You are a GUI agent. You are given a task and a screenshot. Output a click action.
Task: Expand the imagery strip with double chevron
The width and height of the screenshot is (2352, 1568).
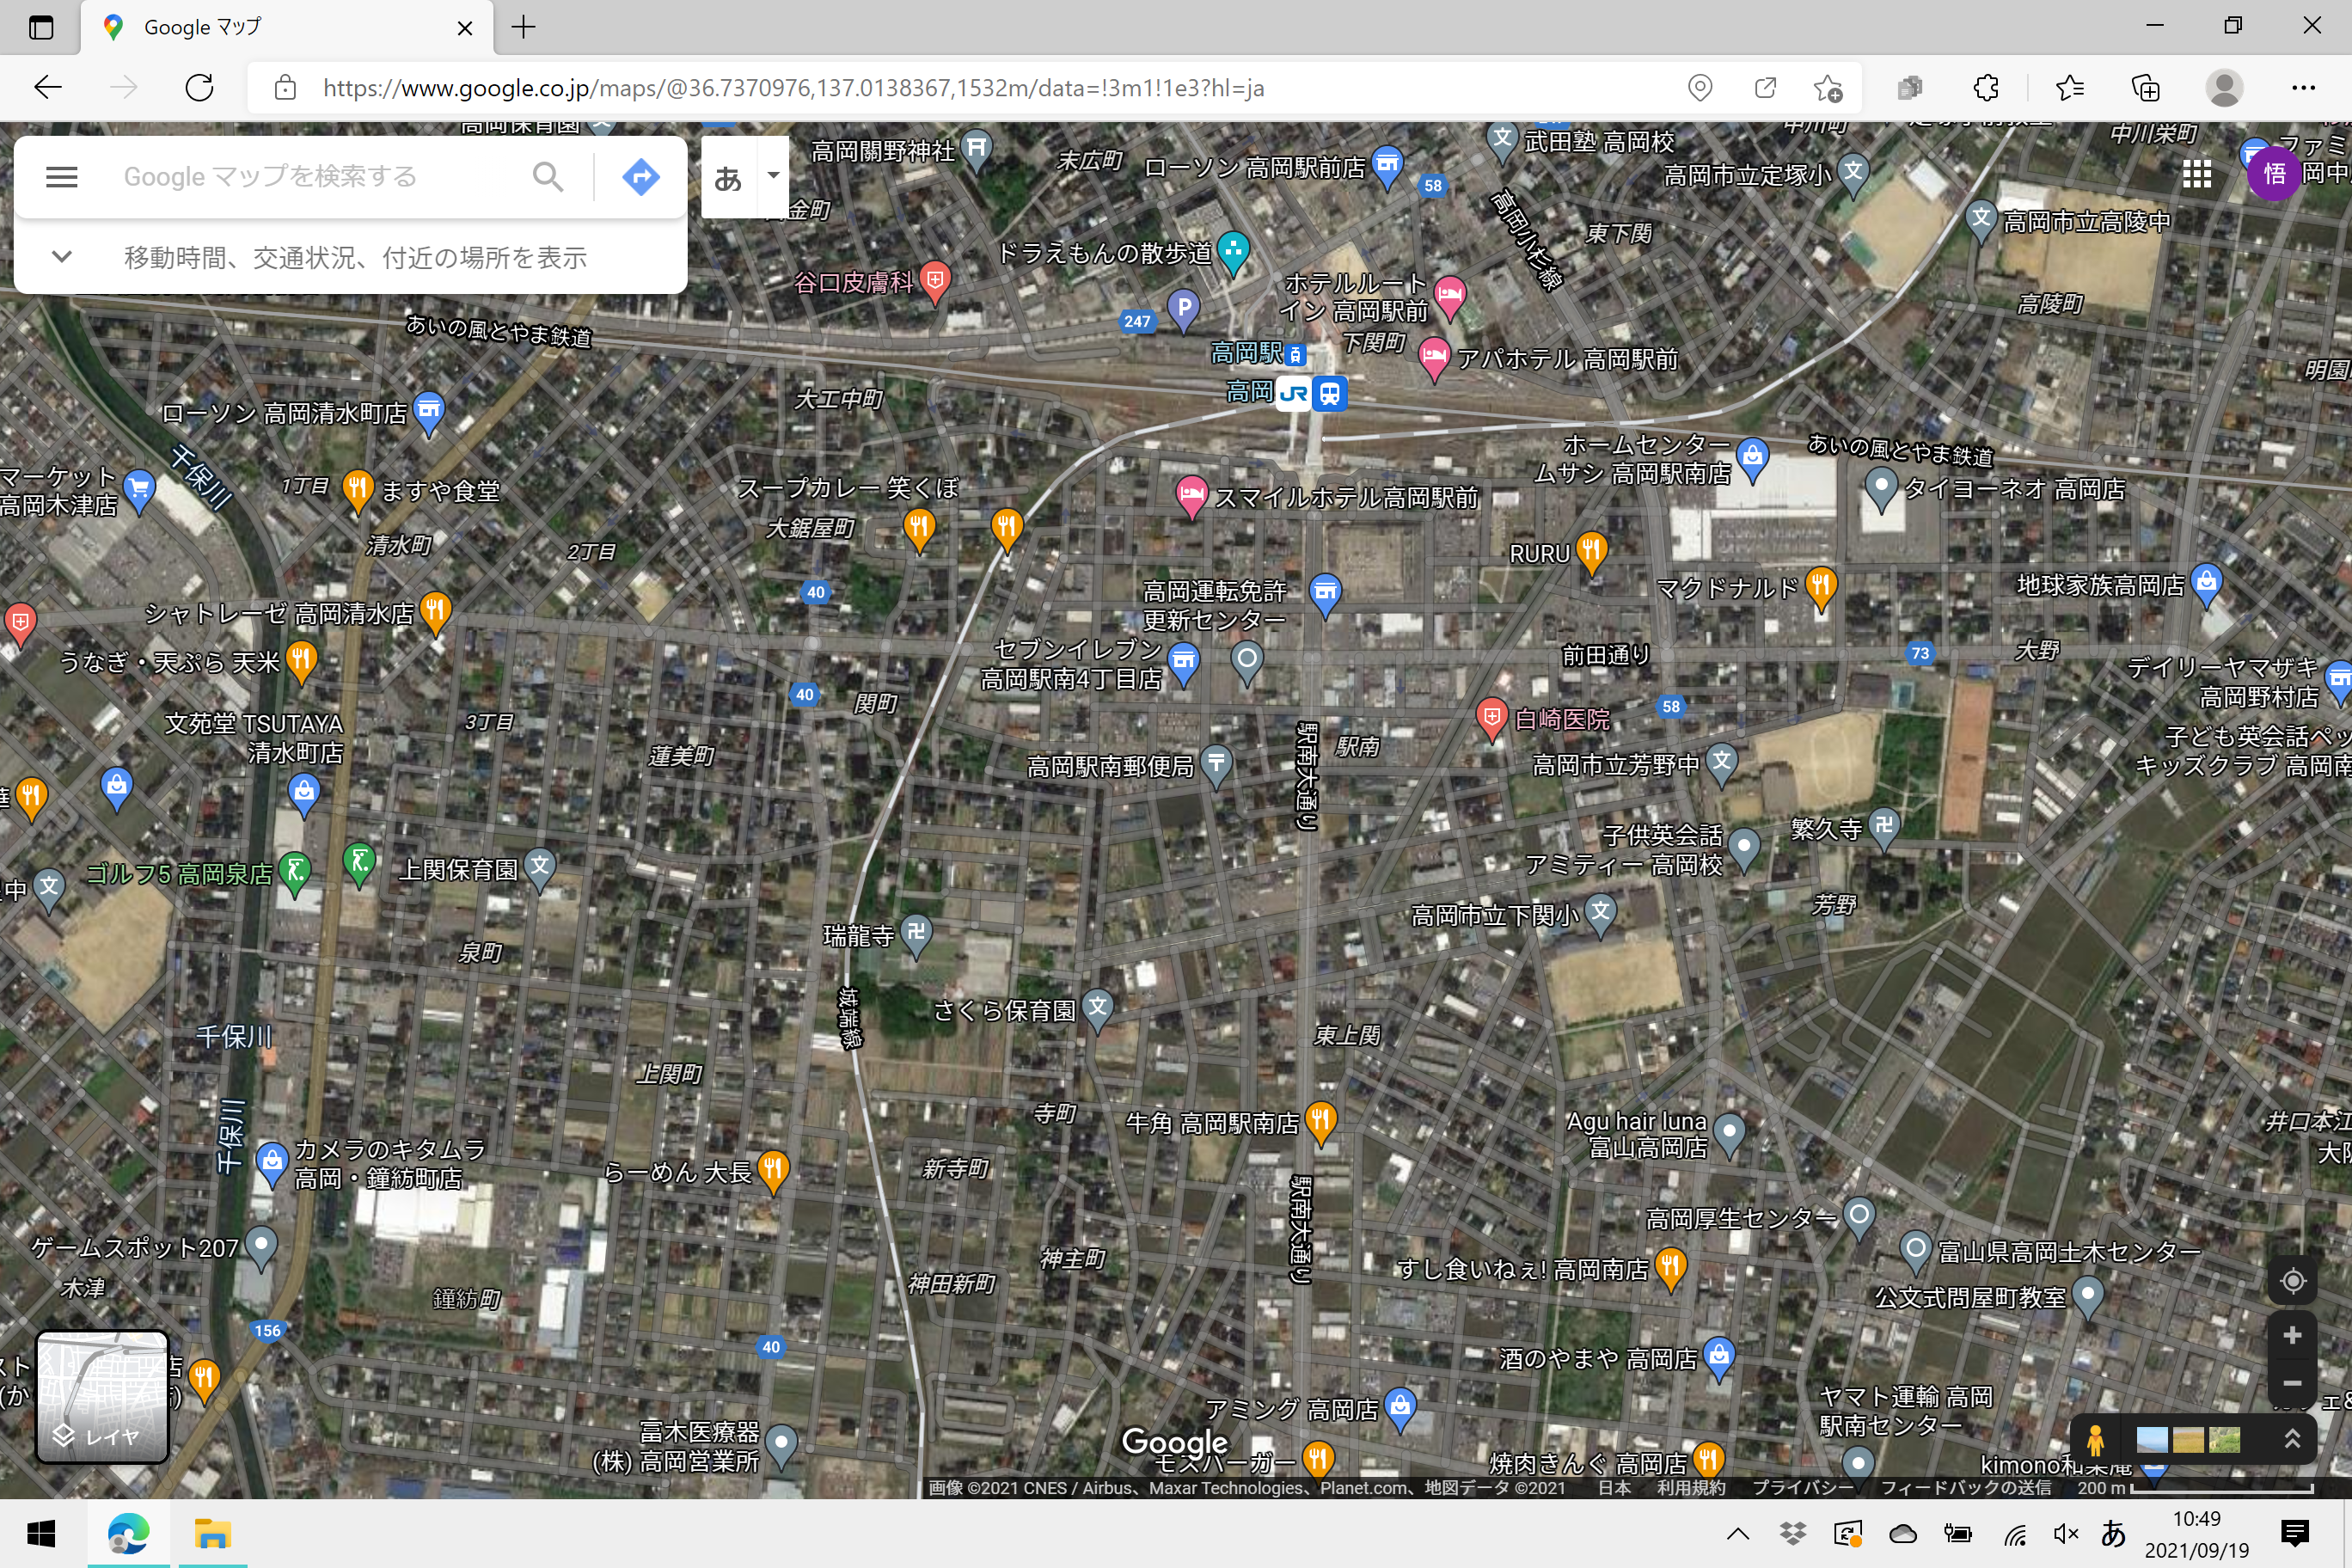(2292, 1439)
